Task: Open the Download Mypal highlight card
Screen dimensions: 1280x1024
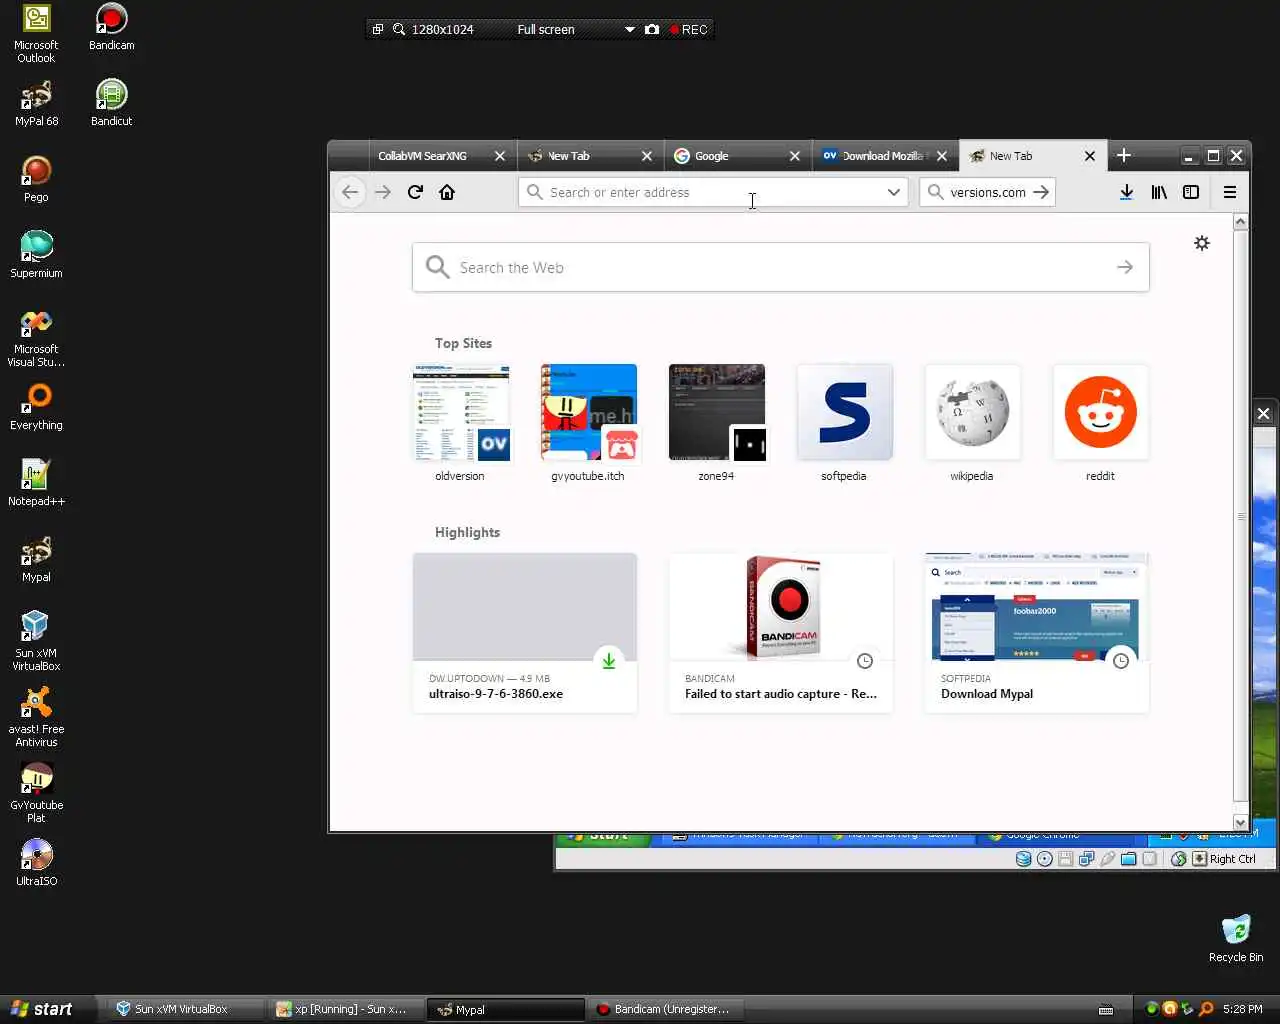Action: [1037, 633]
